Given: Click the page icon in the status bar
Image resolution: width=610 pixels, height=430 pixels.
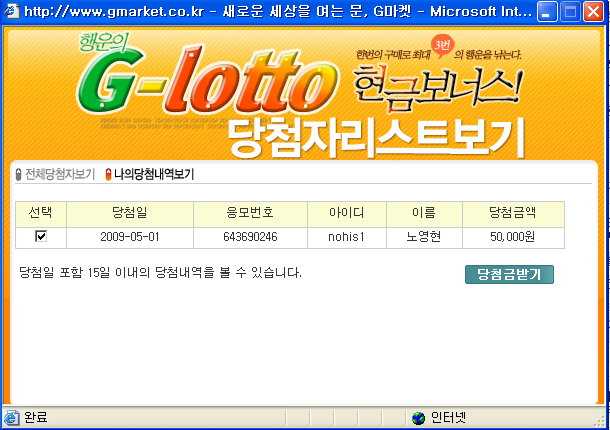Looking at the screenshot, I should (12, 418).
